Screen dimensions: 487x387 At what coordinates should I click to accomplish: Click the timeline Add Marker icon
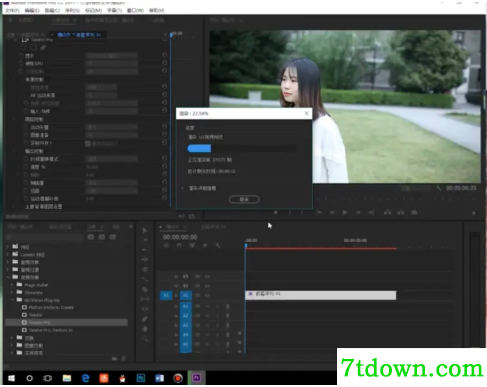(x=205, y=245)
